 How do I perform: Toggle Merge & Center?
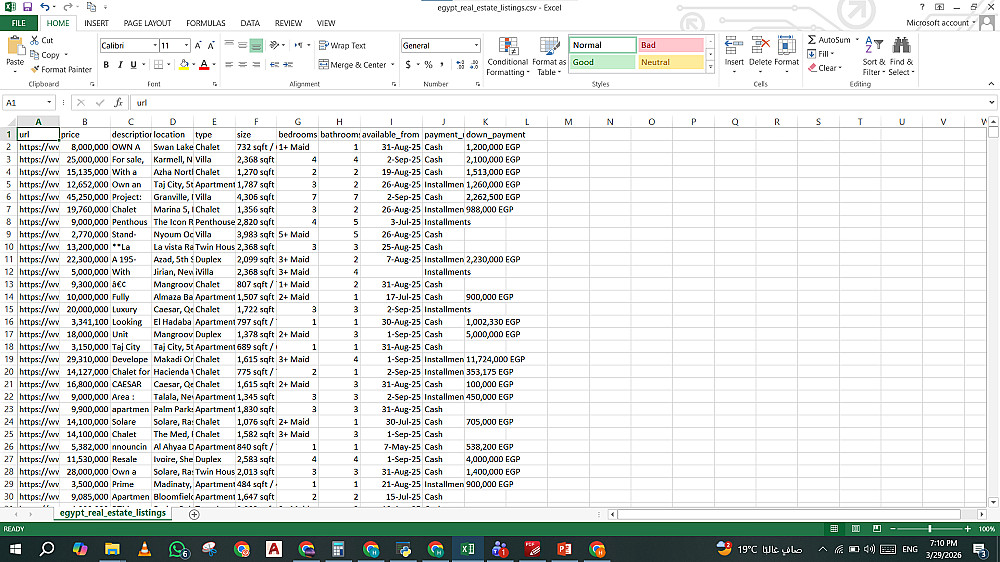(x=353, y=64)
